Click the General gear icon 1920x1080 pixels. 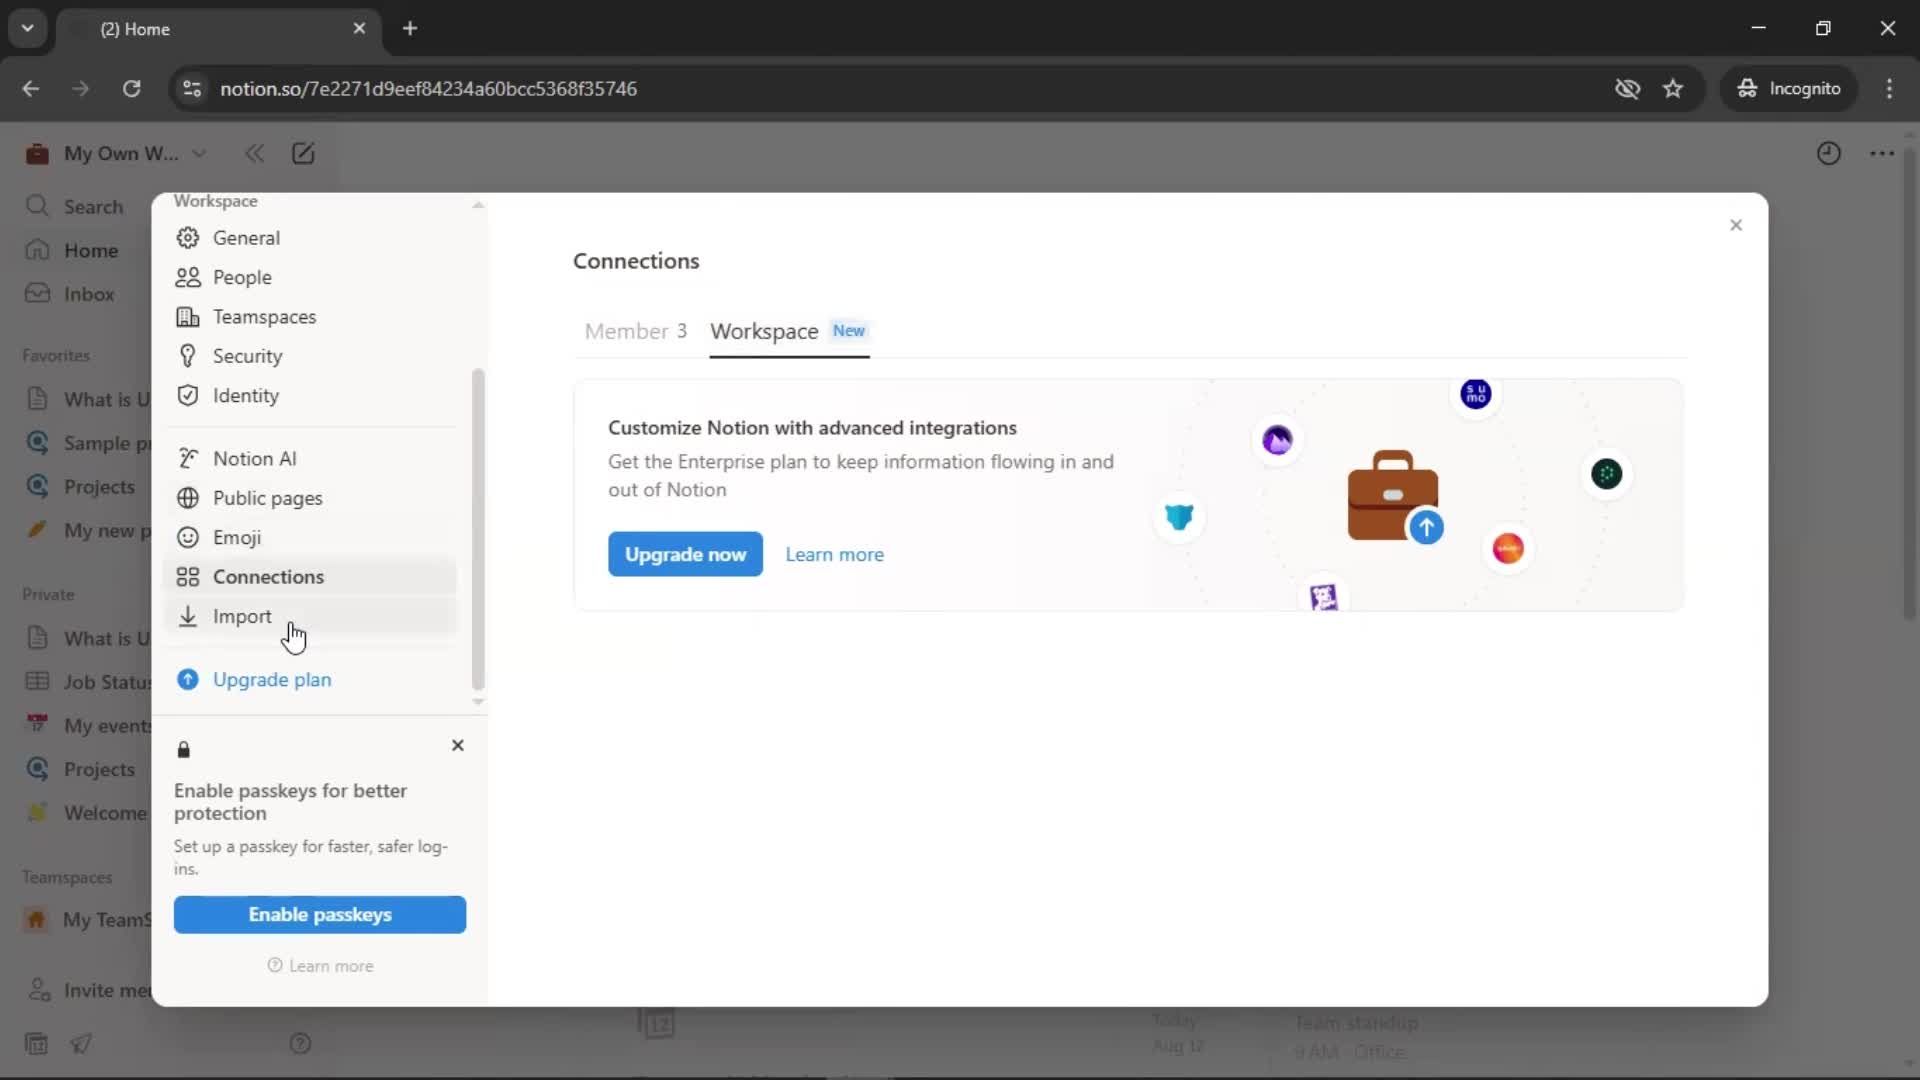187,238
